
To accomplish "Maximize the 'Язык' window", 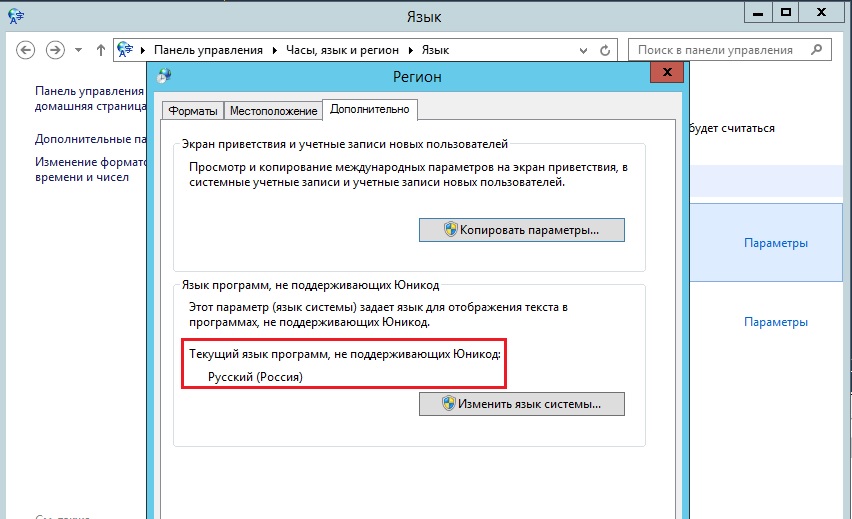I will pyautogui.click(x=786, y=13).
